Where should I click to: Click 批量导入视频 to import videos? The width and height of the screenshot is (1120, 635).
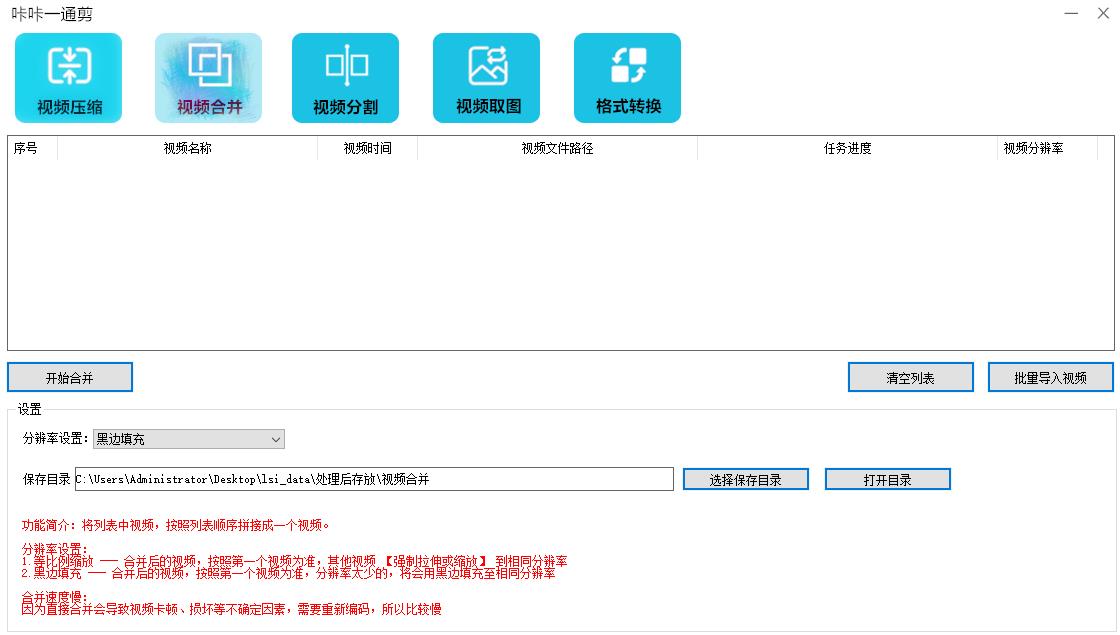pyautogui.click(x=1050, y=377)
